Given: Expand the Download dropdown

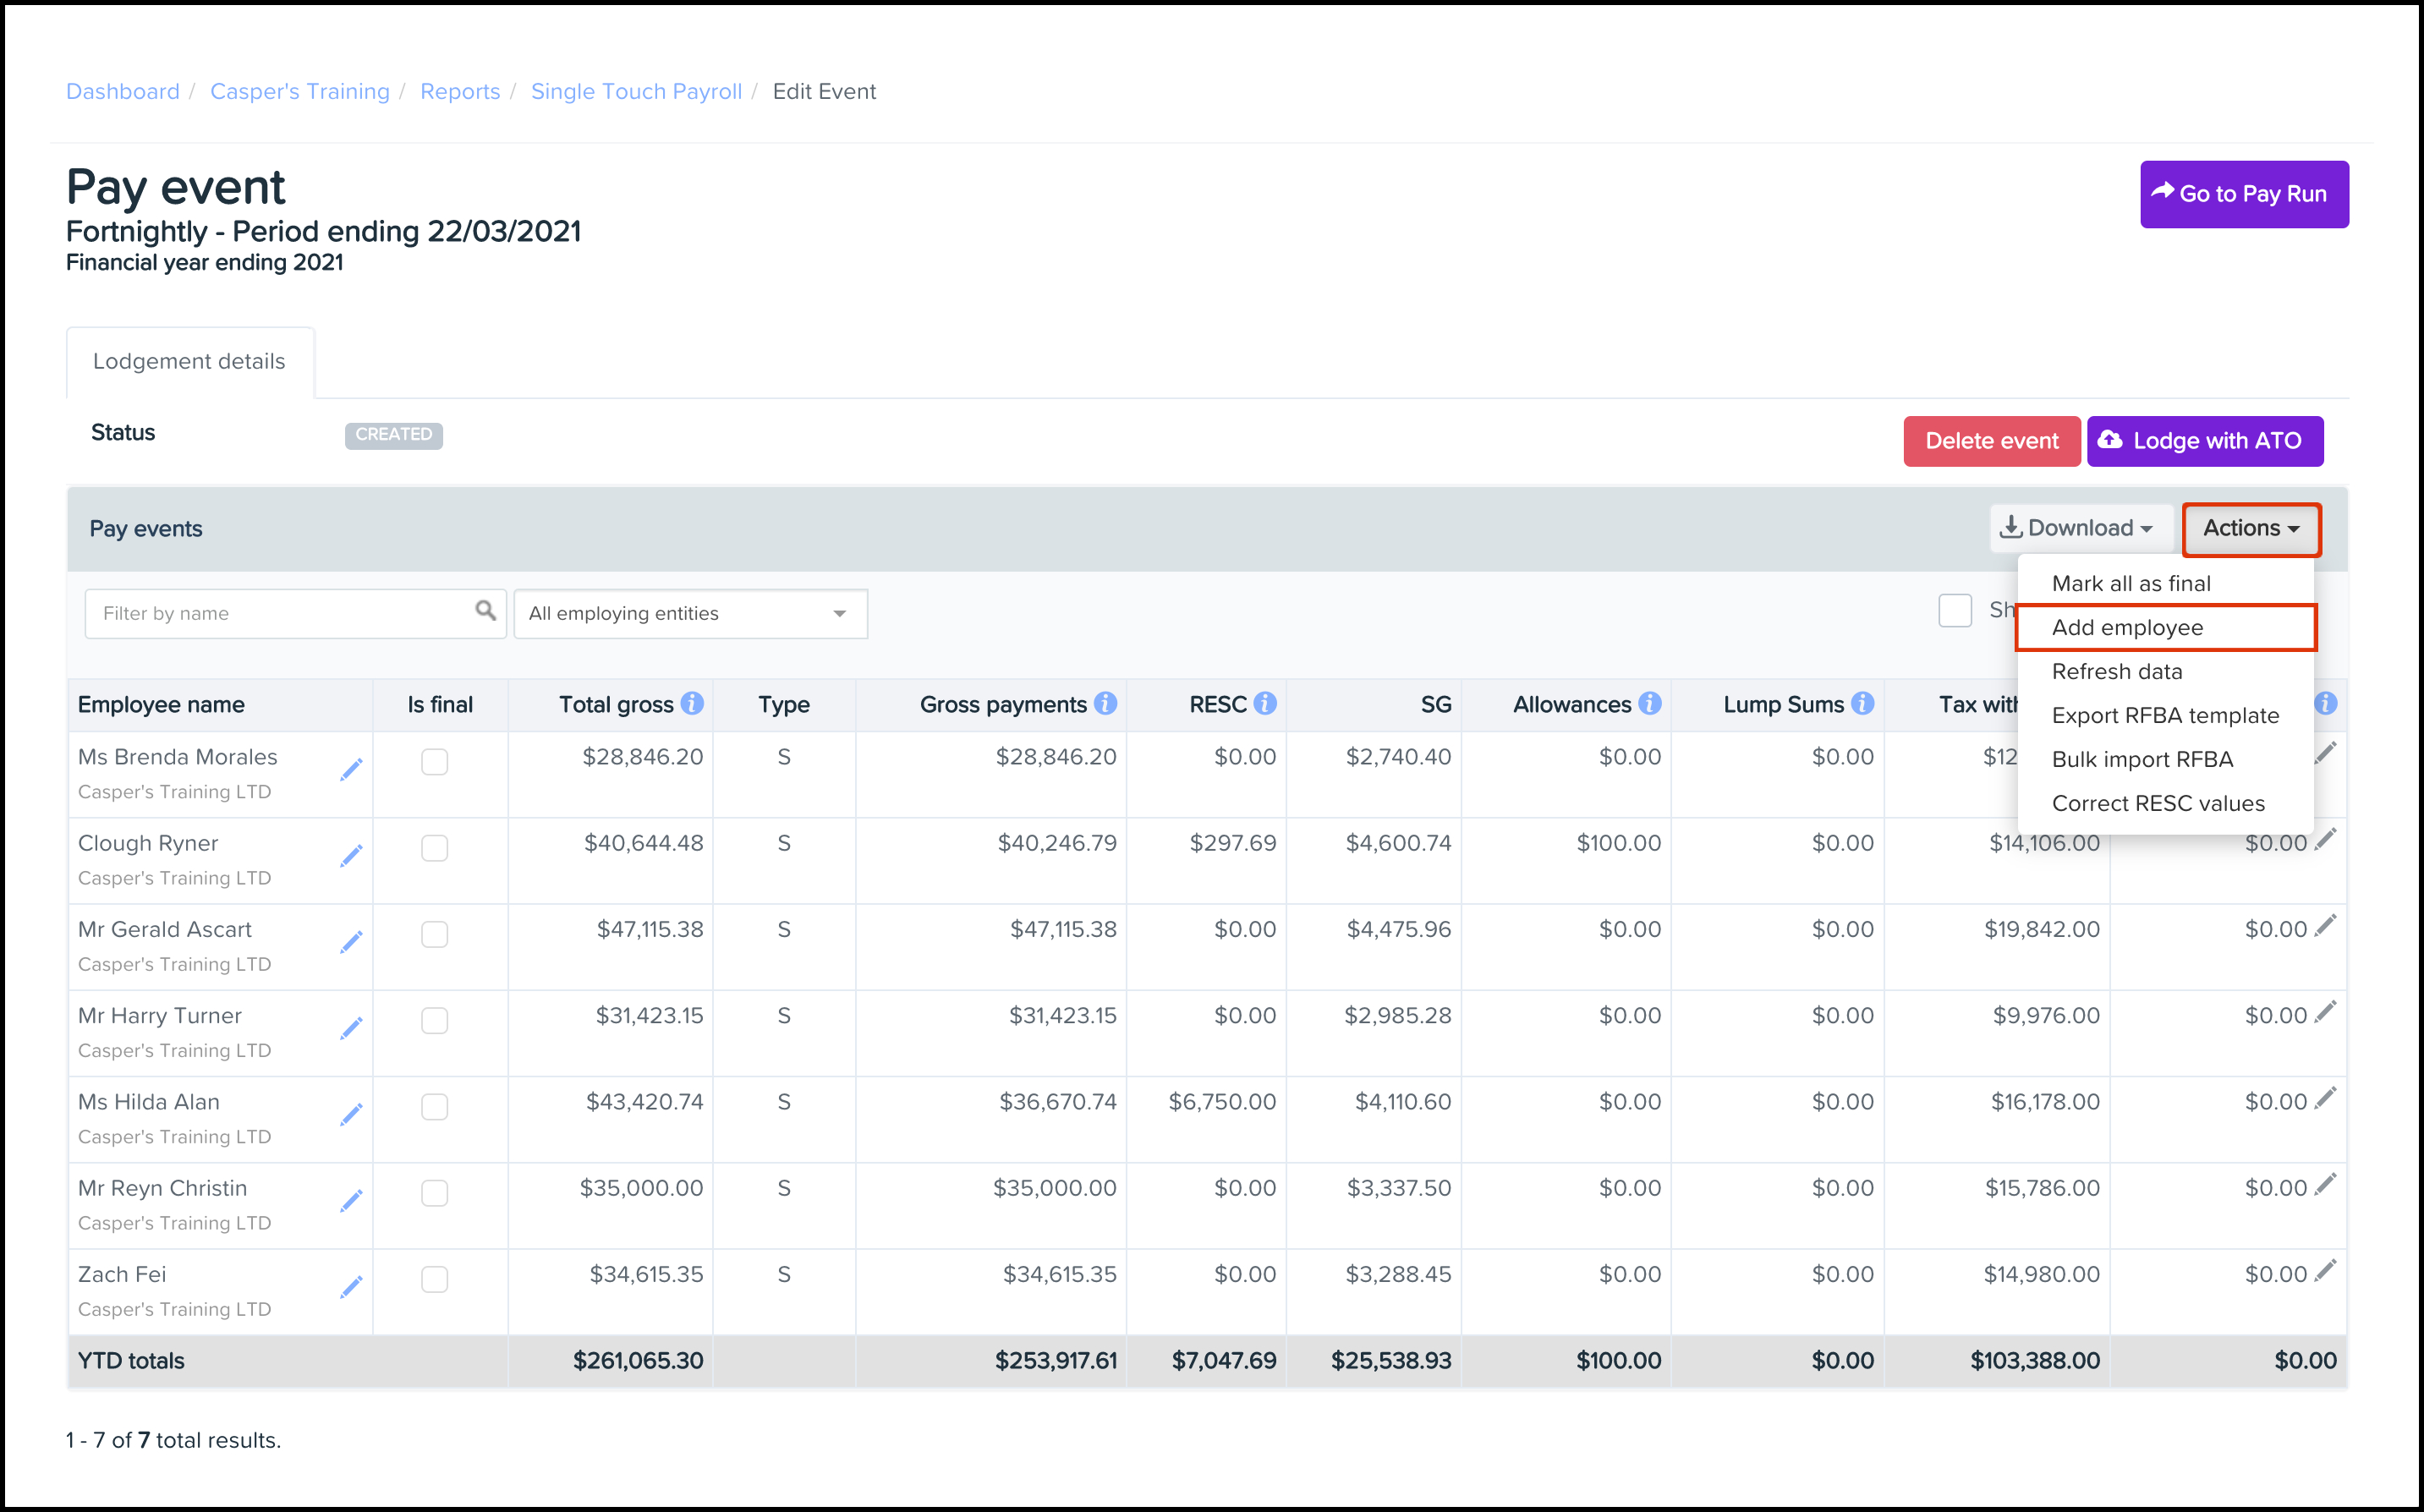Looking at the screenshot, I should pyautogui.click(x=2078, y=528).
